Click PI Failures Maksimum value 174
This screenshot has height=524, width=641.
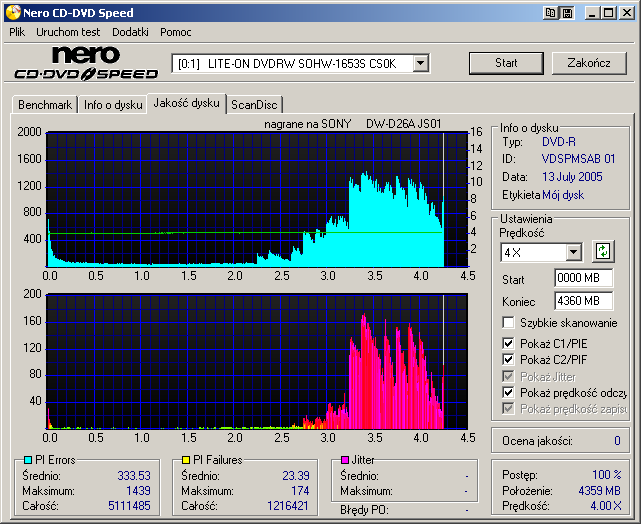click(x=300, y=490)
